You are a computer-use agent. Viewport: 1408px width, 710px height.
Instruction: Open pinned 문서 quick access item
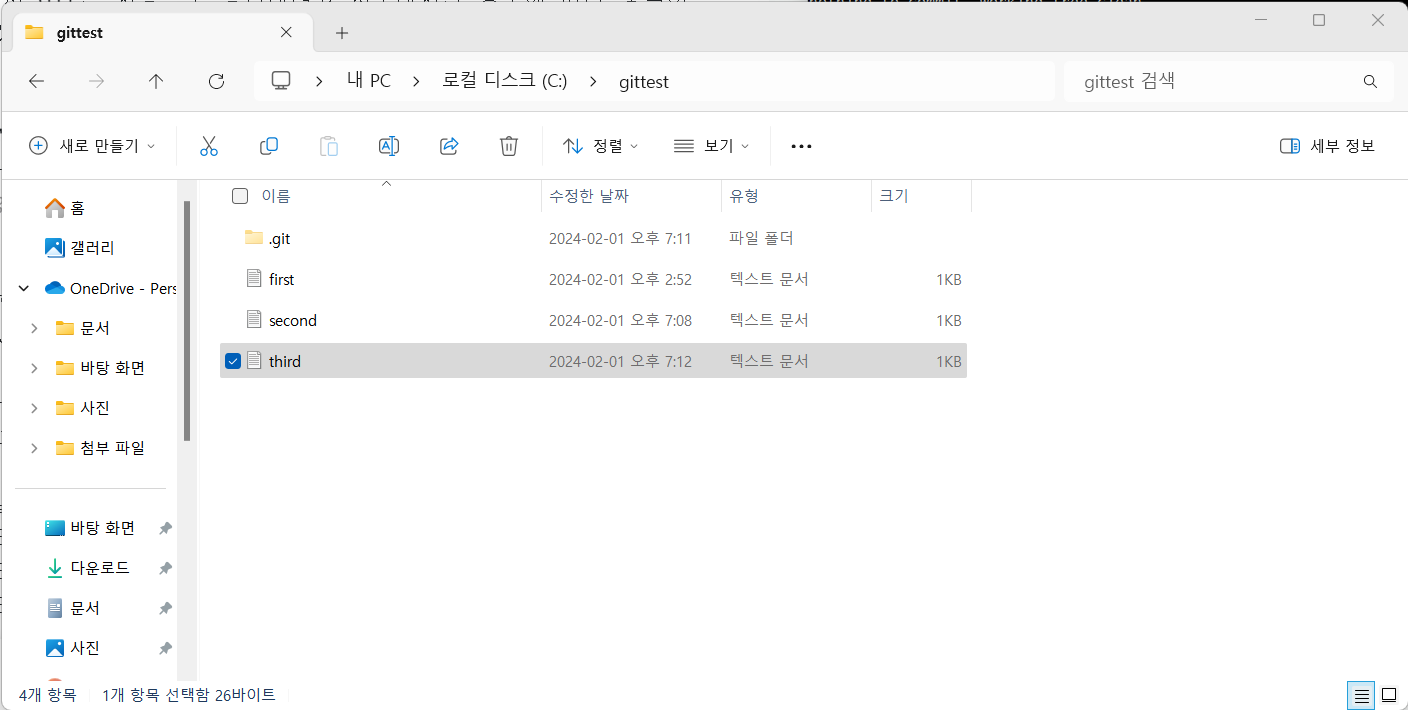click(73, 608)
